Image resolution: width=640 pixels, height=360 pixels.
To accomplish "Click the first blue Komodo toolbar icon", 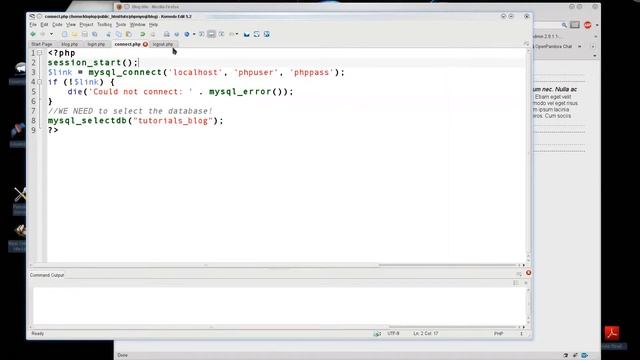I will (247, 34).
